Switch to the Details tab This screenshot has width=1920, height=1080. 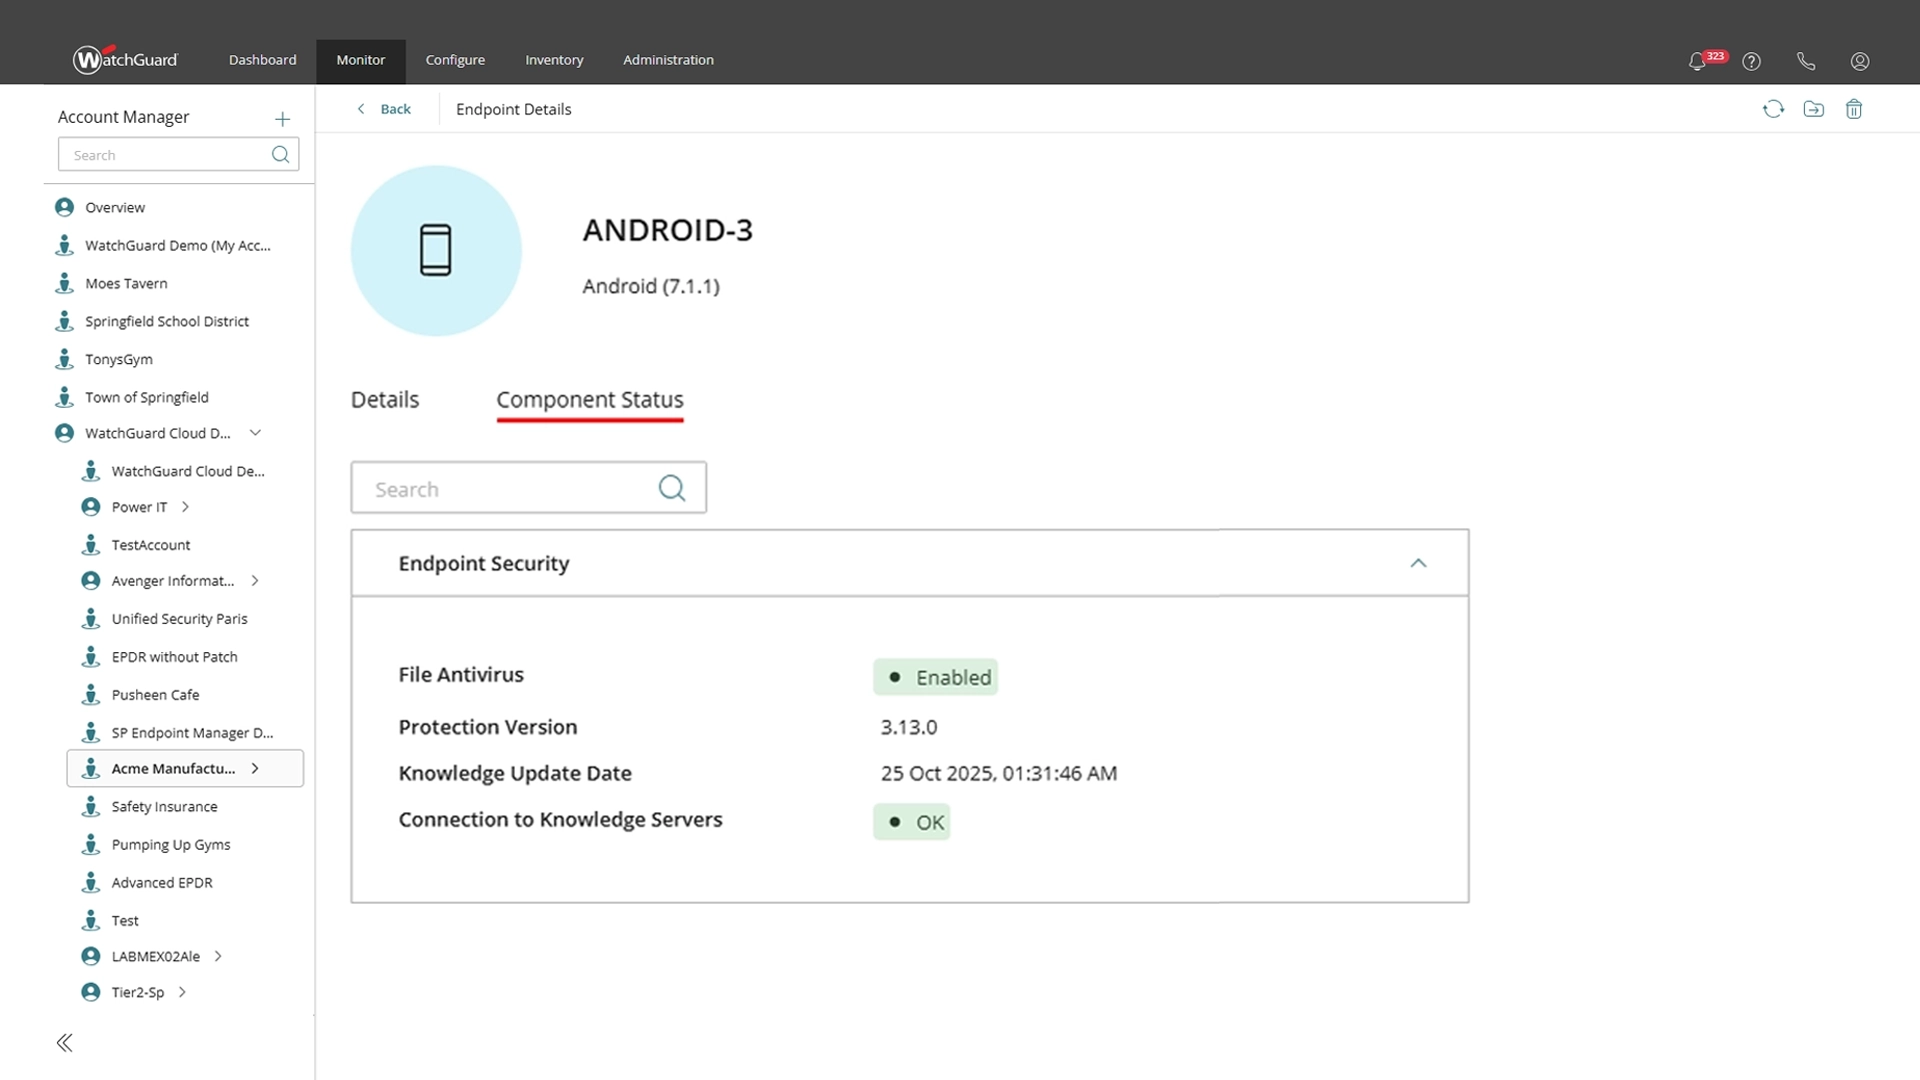(384, 400)
